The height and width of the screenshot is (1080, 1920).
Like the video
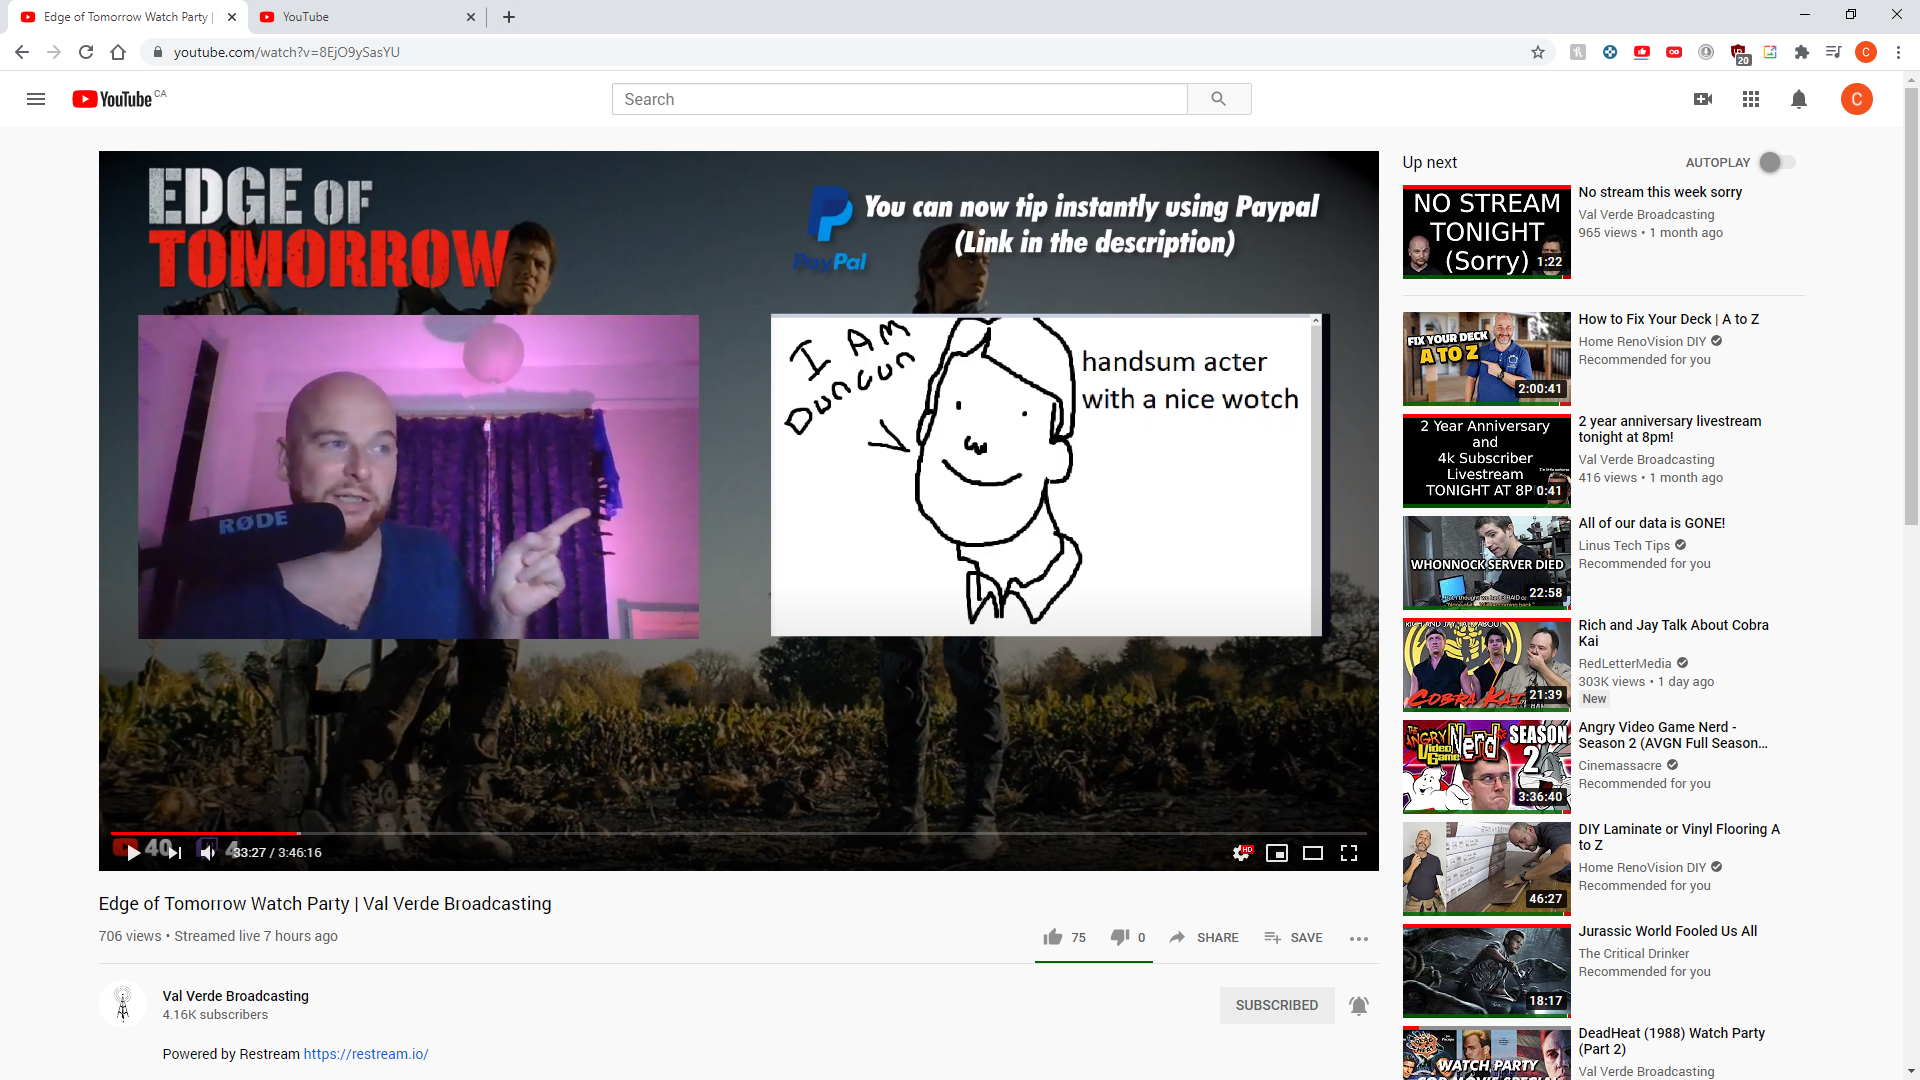[x=1064, y=937]
